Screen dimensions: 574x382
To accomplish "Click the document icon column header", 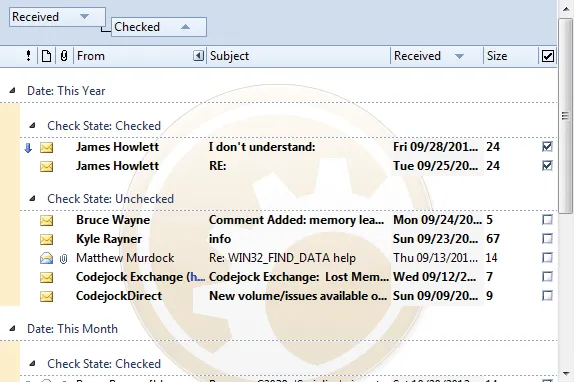I will click(46, 56).
